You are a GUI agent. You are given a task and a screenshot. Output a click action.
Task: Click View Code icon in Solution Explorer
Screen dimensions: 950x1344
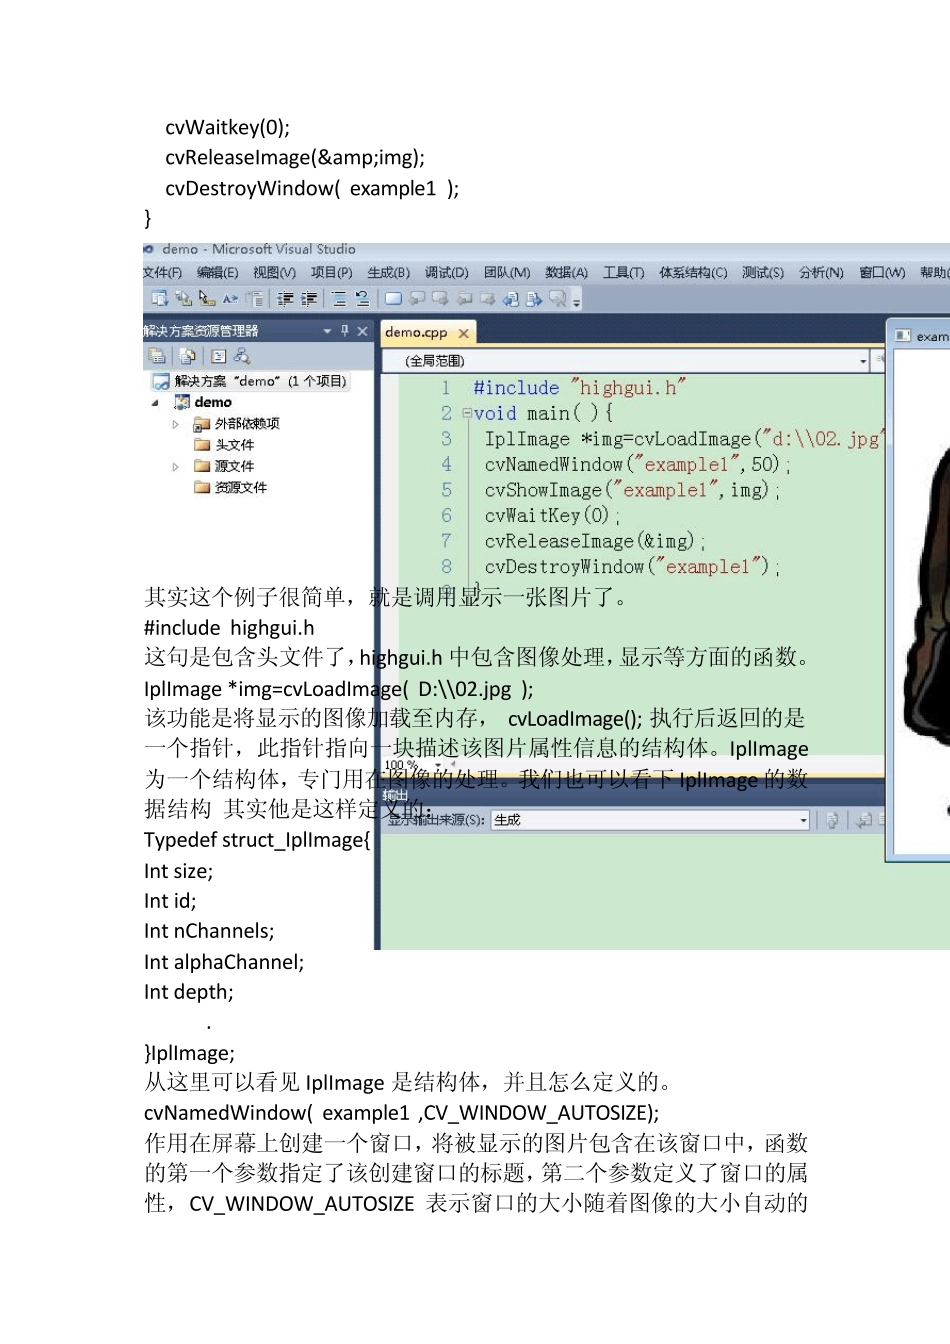tap(218, 355)
